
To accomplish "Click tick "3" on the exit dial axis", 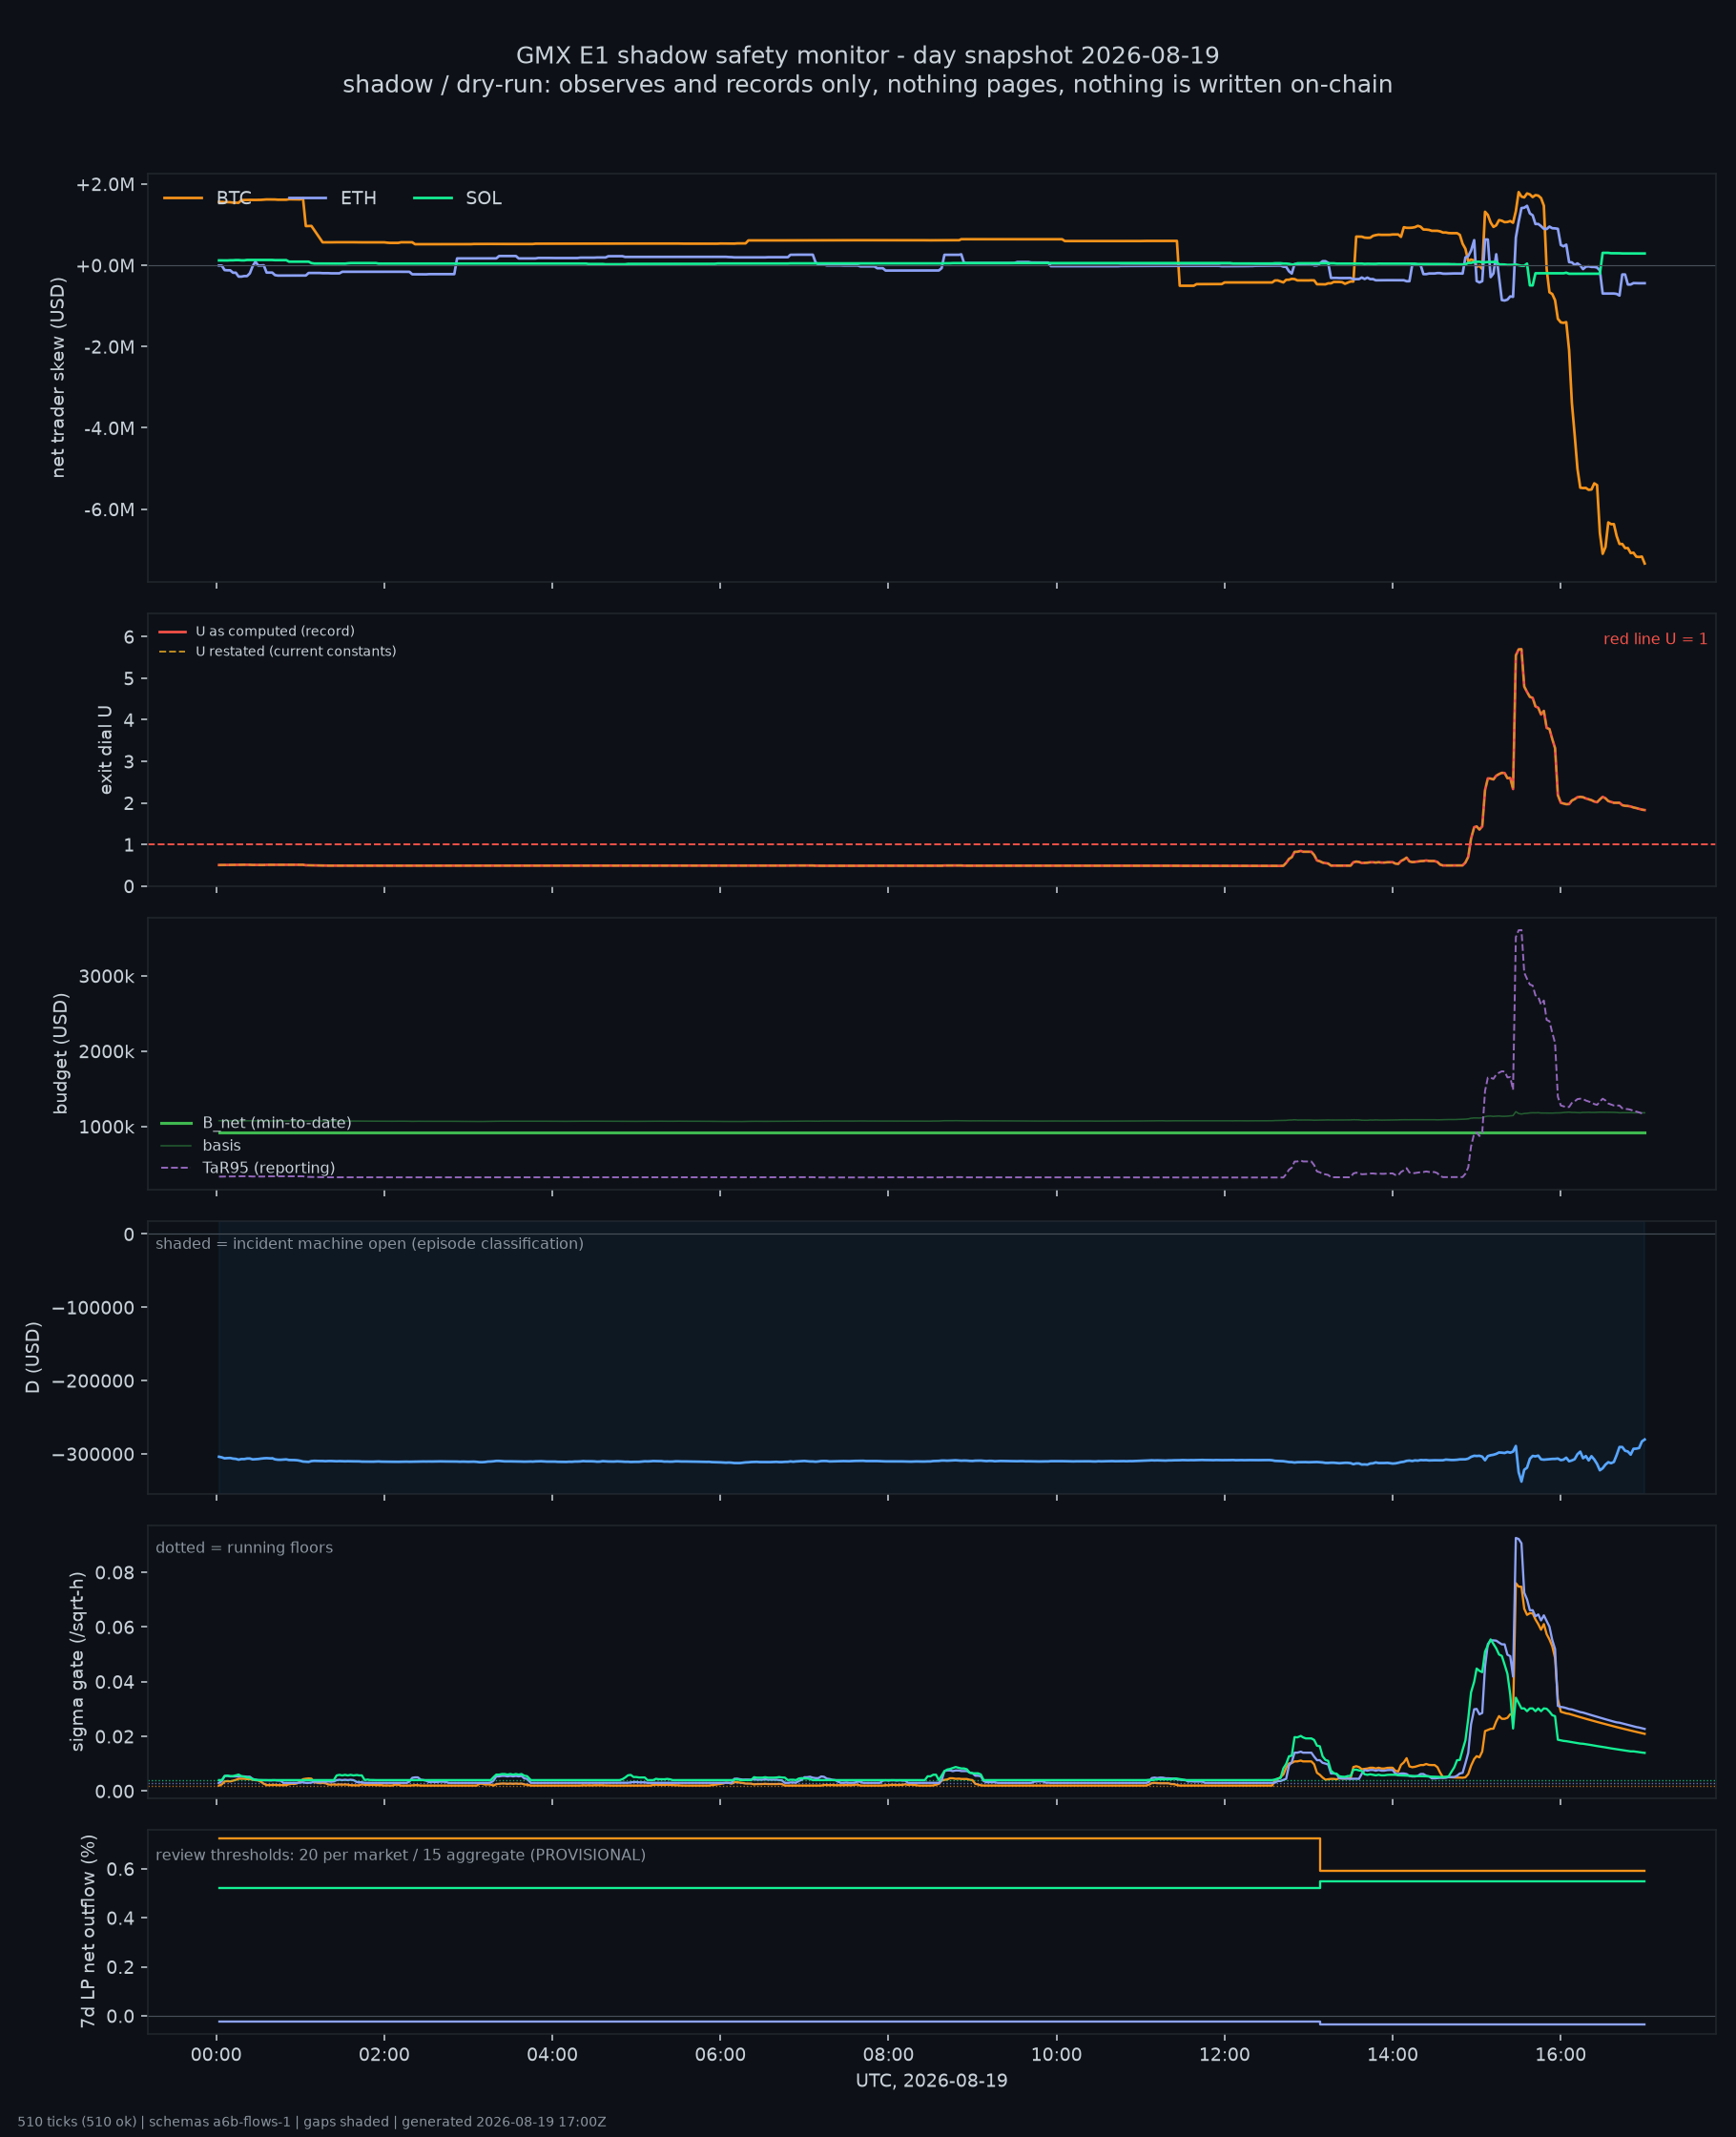I will click(129, 762).
